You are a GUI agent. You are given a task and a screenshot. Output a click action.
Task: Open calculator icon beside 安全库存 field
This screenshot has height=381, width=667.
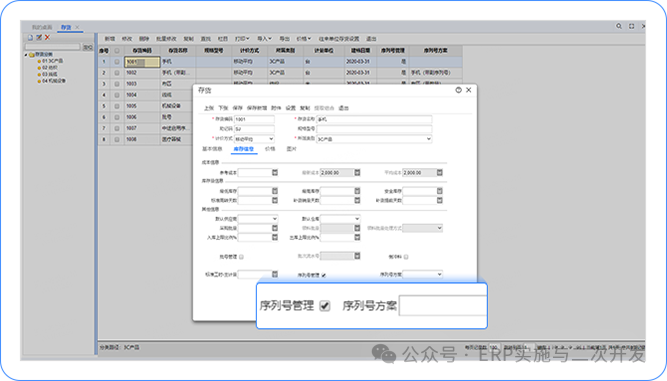[439, 191]
